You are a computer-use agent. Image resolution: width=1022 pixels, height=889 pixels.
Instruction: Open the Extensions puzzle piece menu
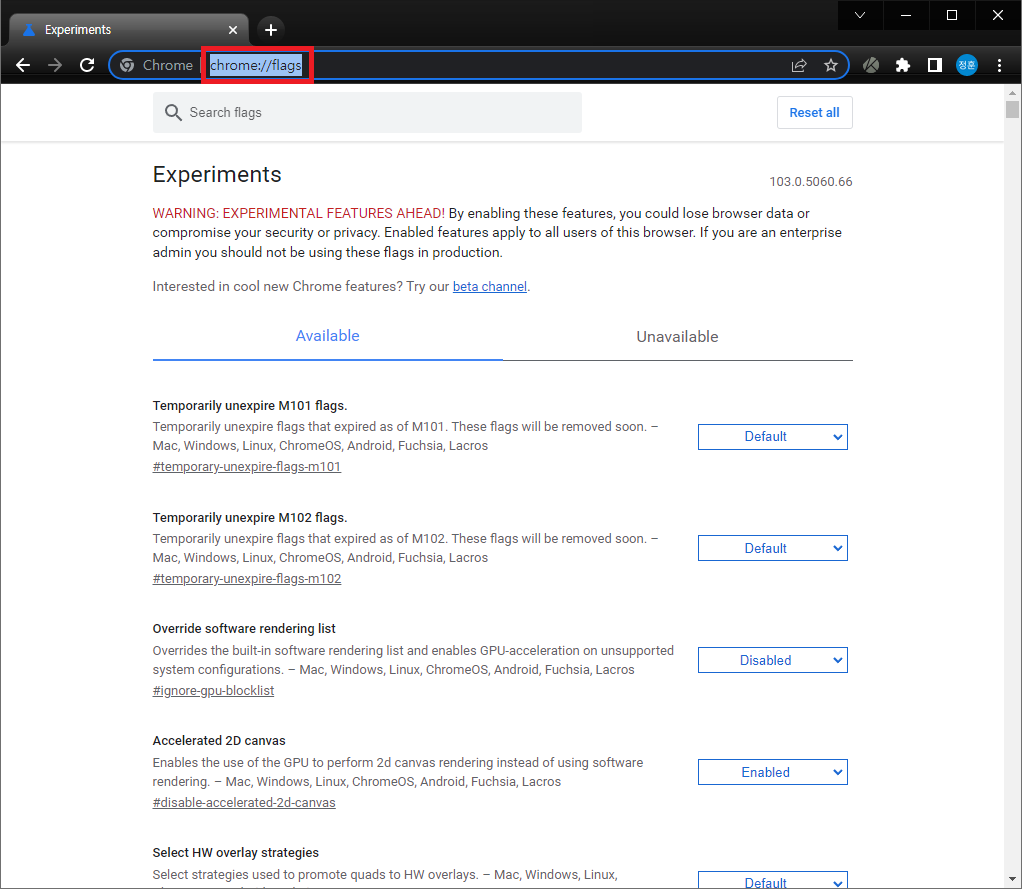point(903,65)
